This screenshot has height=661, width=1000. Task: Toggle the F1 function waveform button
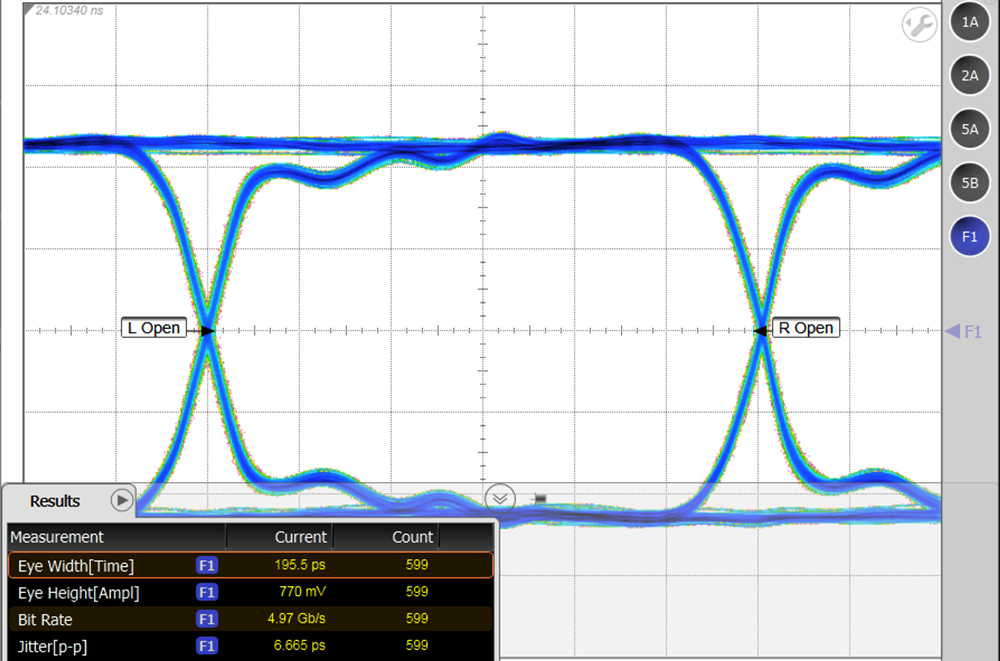click(x=969, y=237)
